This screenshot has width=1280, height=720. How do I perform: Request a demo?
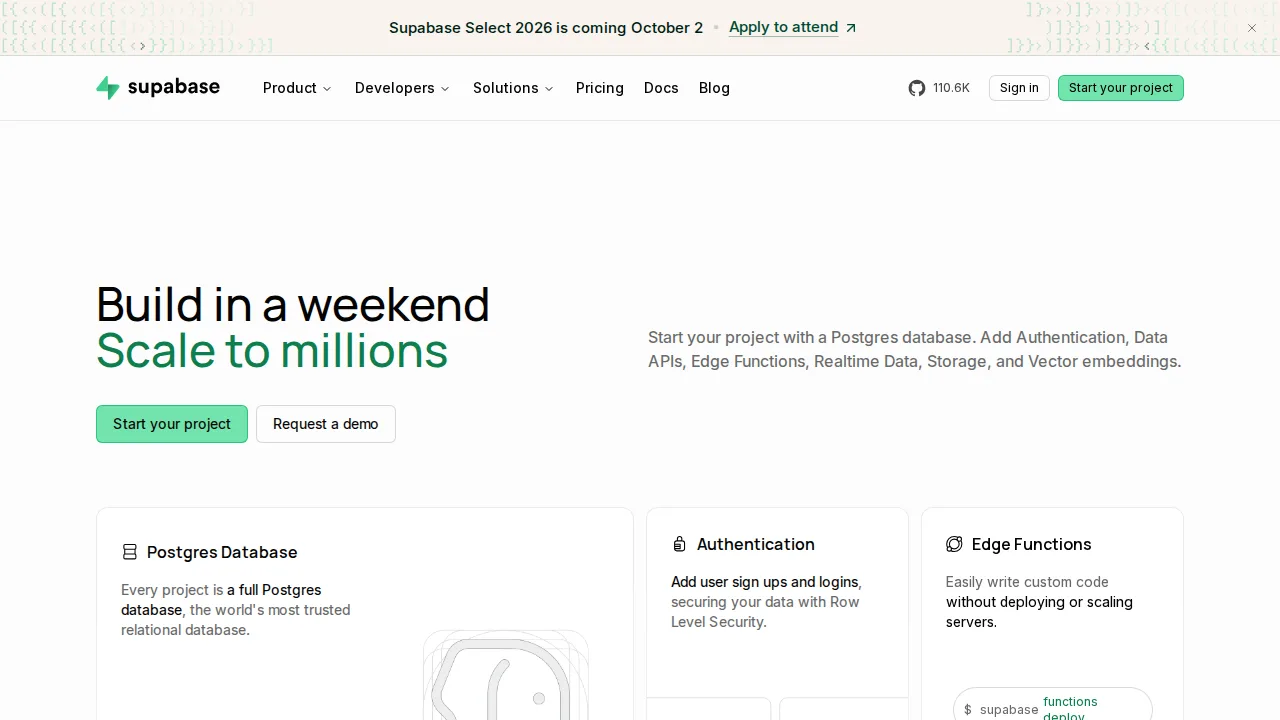326,424
